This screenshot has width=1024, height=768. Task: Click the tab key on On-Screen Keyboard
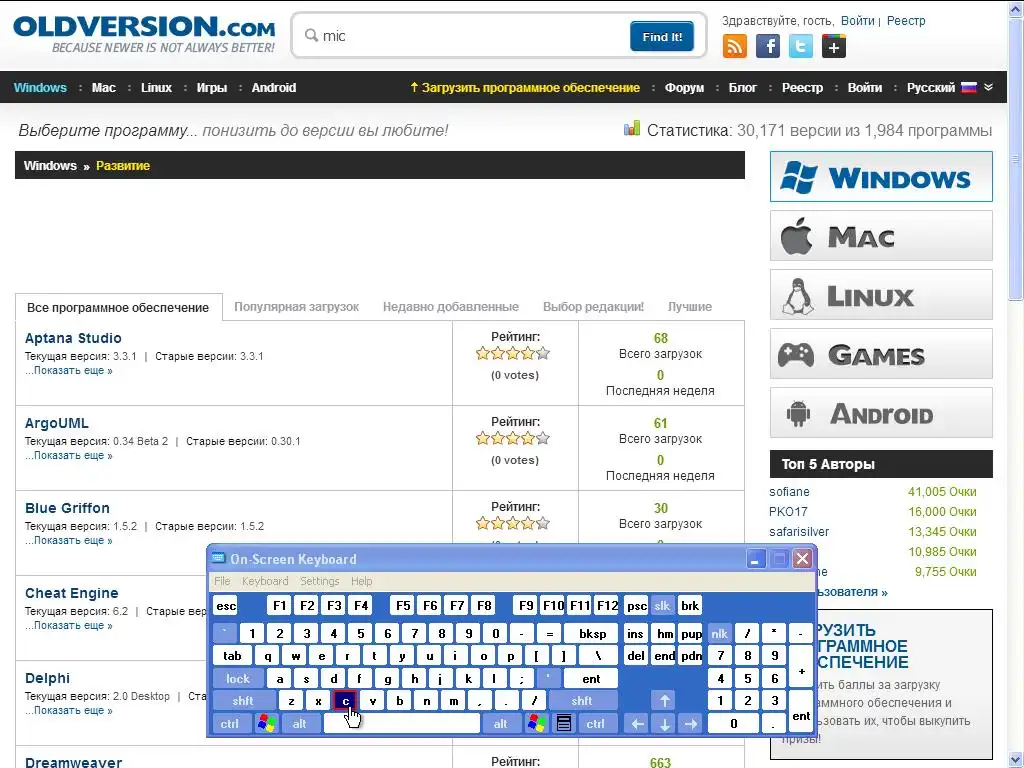coord(232,656)
